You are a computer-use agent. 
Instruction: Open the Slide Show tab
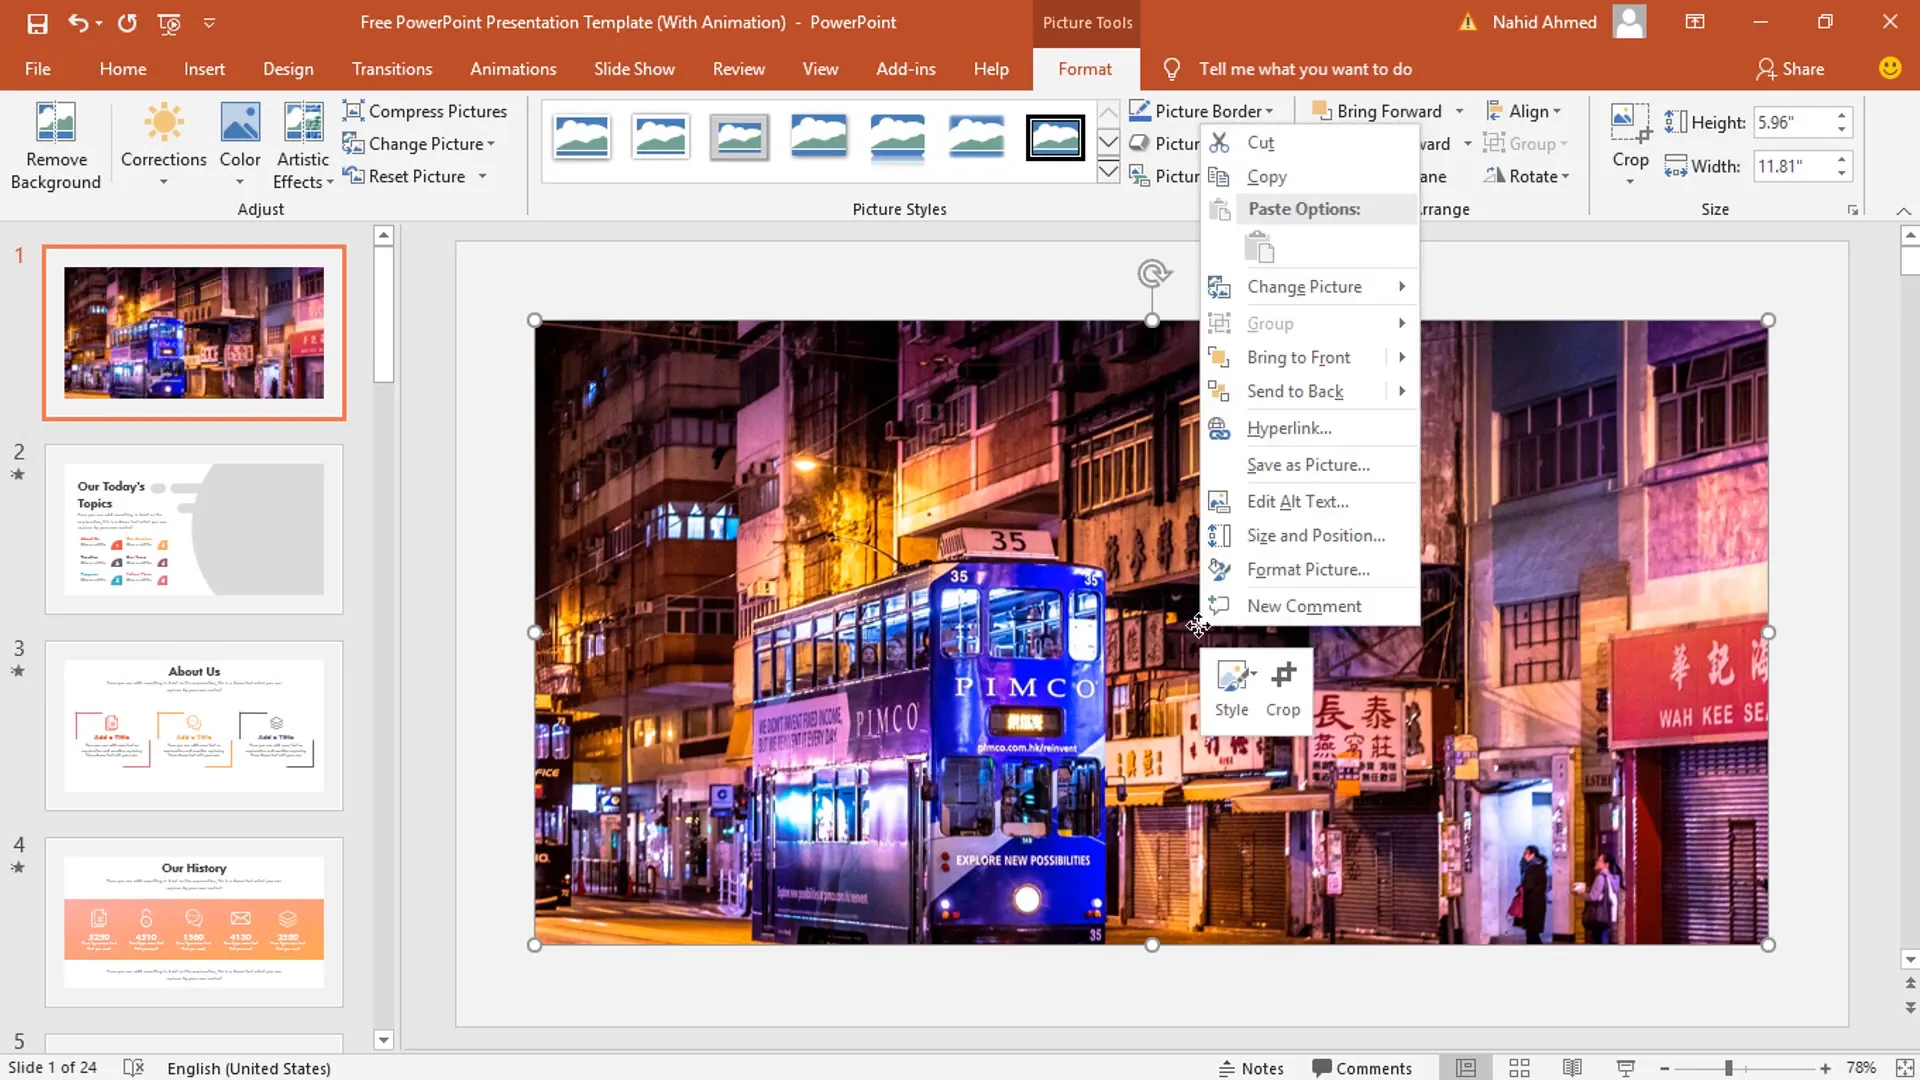[634, 69]
